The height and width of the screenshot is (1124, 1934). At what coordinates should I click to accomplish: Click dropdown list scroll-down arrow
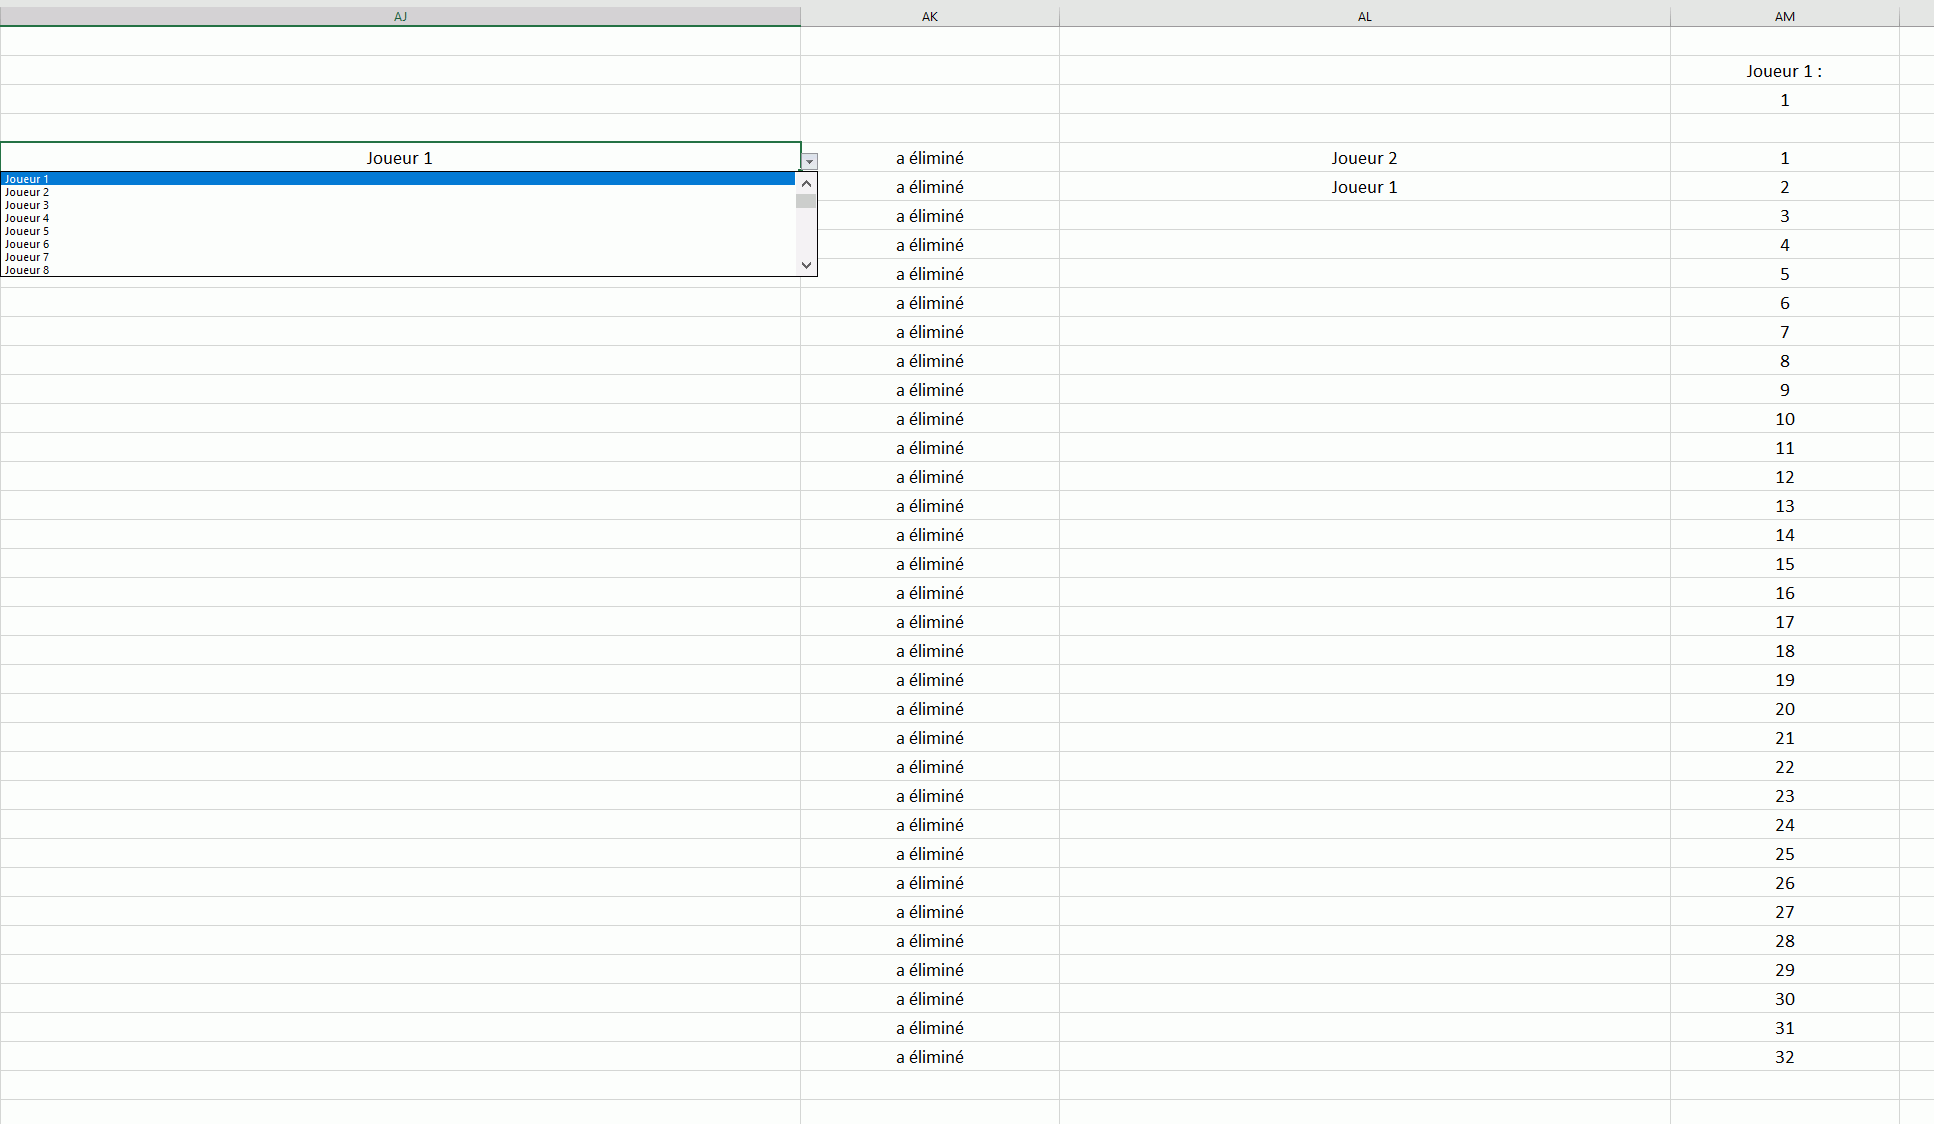pos(806,265)
